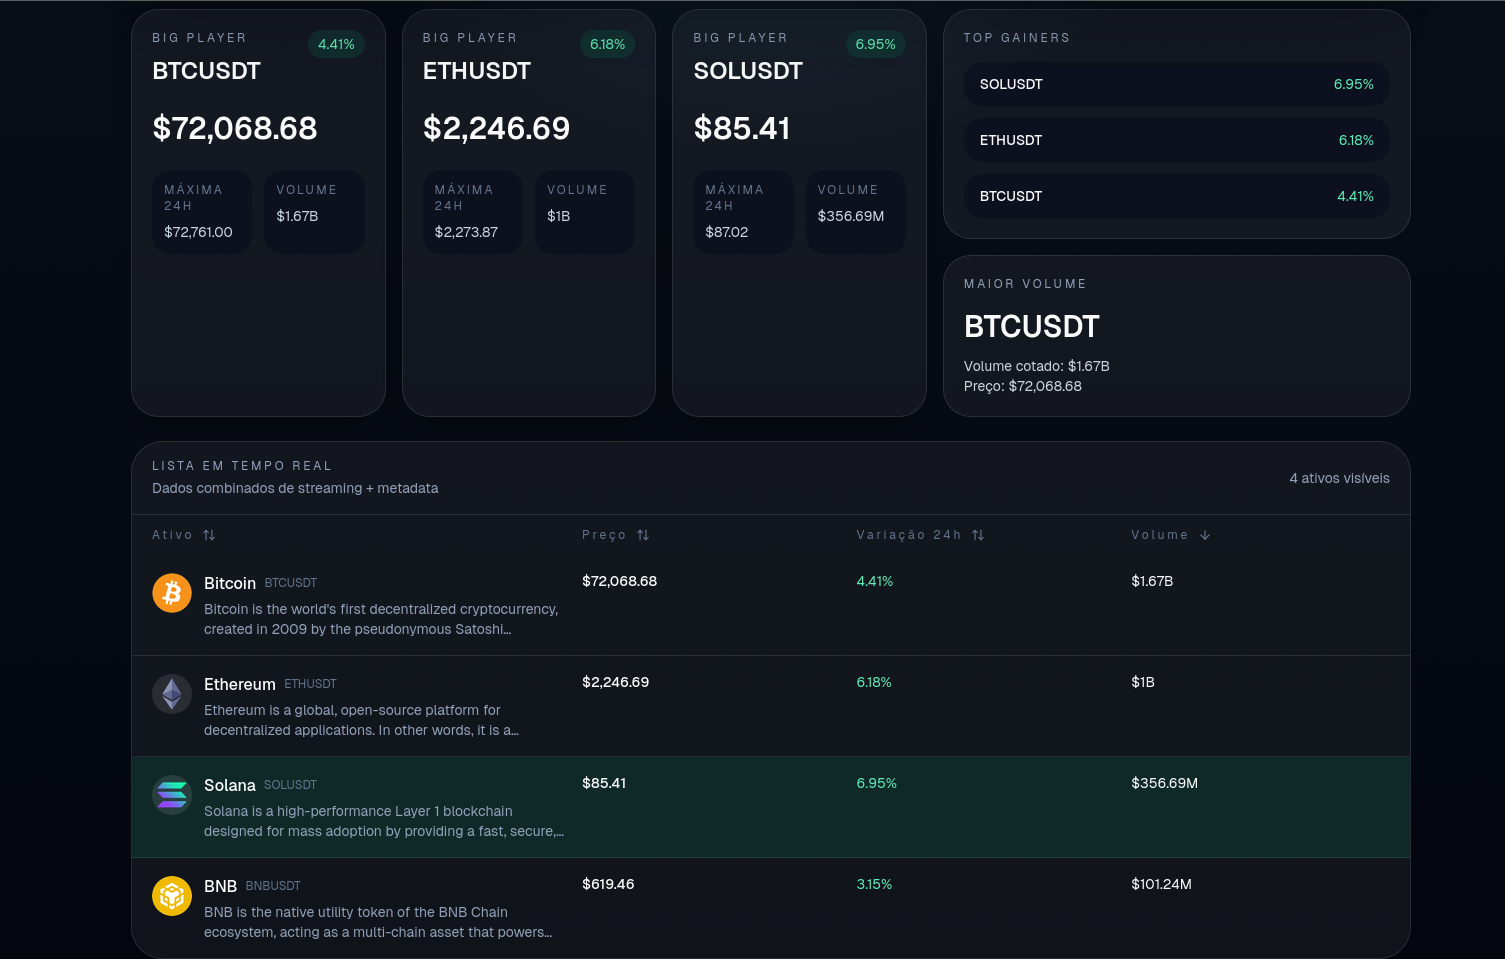
Task: Click the 4.41% variation in Bitcoin row
Action: pyautogui.click(x=875, y=581)
